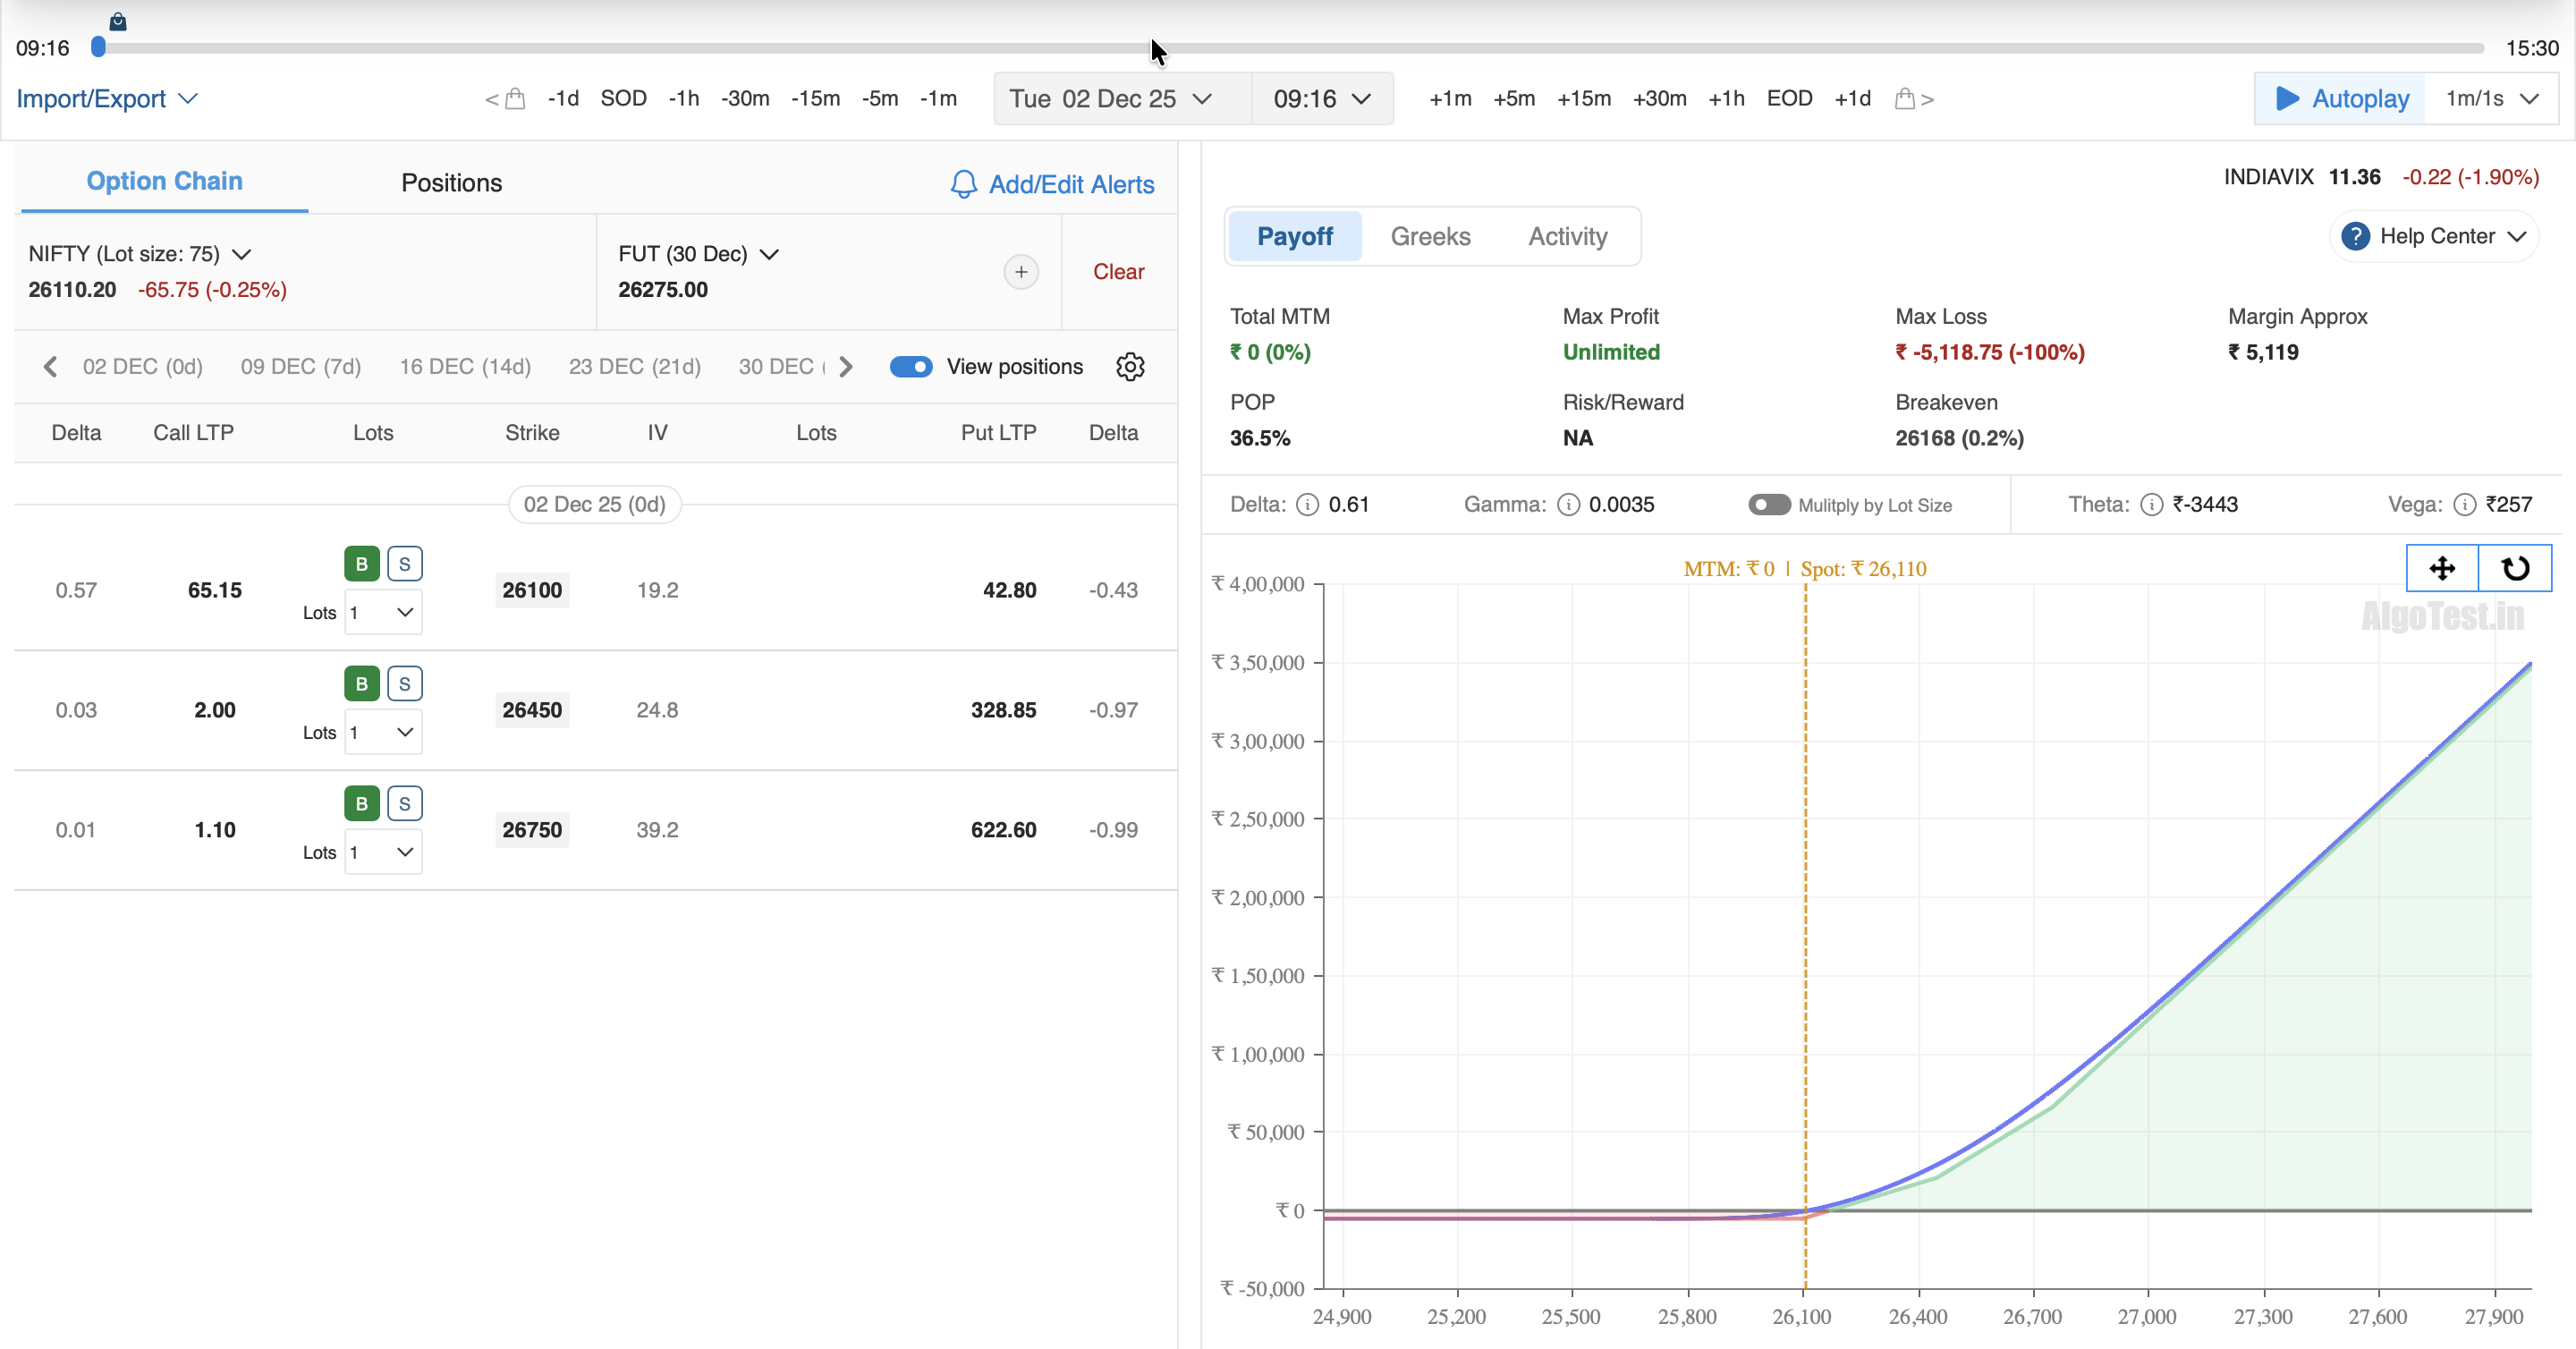The height and width of the screenshot is (1349, 2576).
Task: Switch to the Positions tab
Action: [451, 183]
